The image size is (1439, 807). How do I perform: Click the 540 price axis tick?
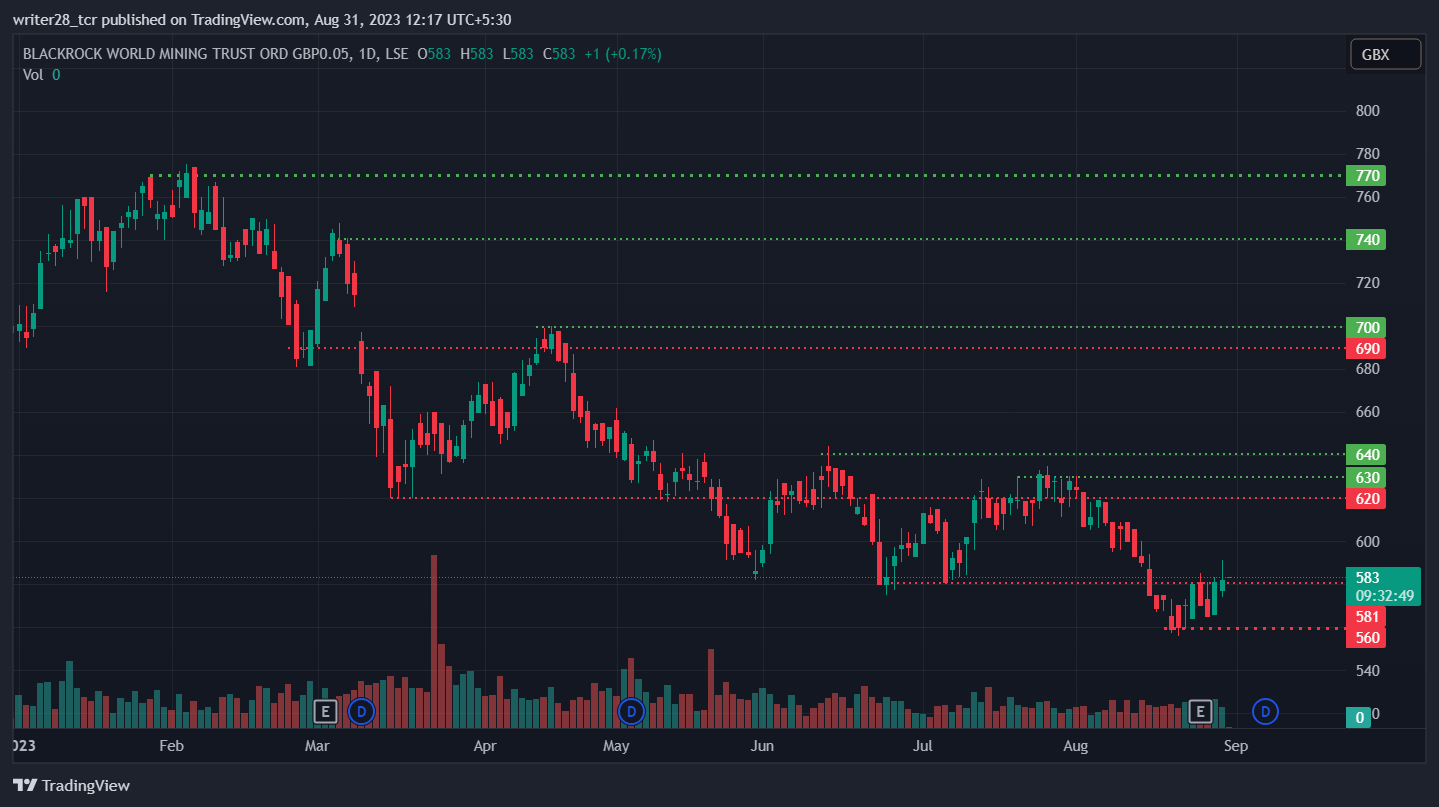(1367, 670)
